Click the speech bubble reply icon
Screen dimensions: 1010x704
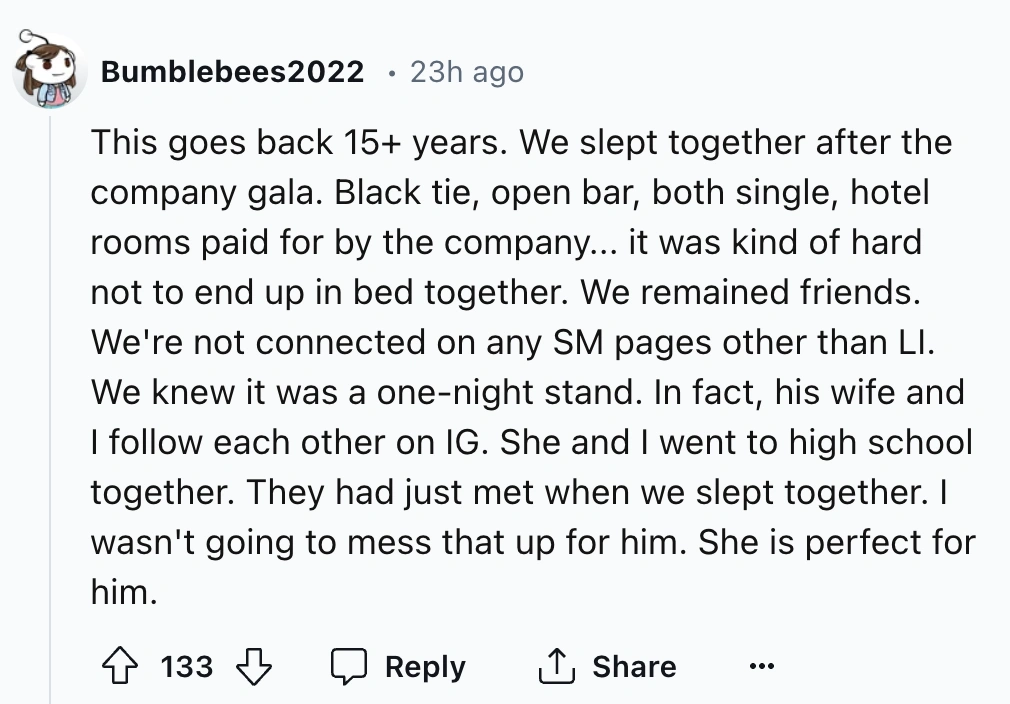tap(350, 666)
